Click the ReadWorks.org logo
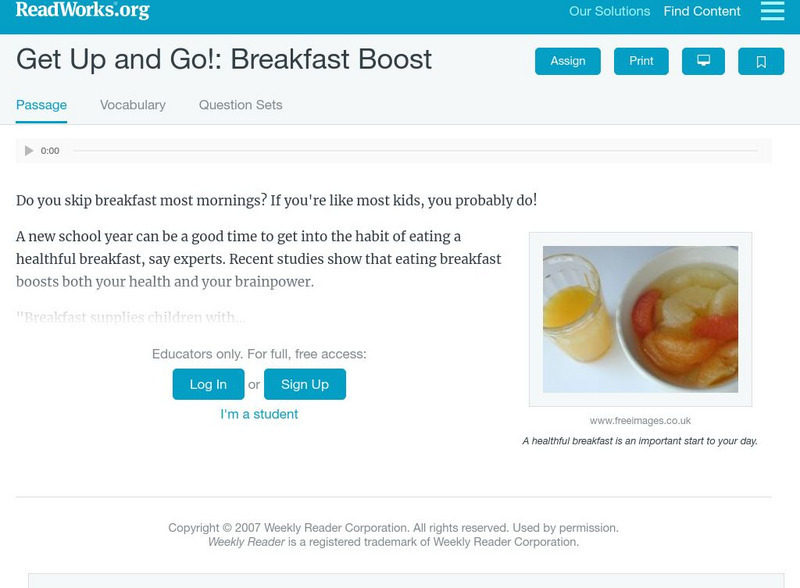This screenshot has width=800, height=588. 82,11
